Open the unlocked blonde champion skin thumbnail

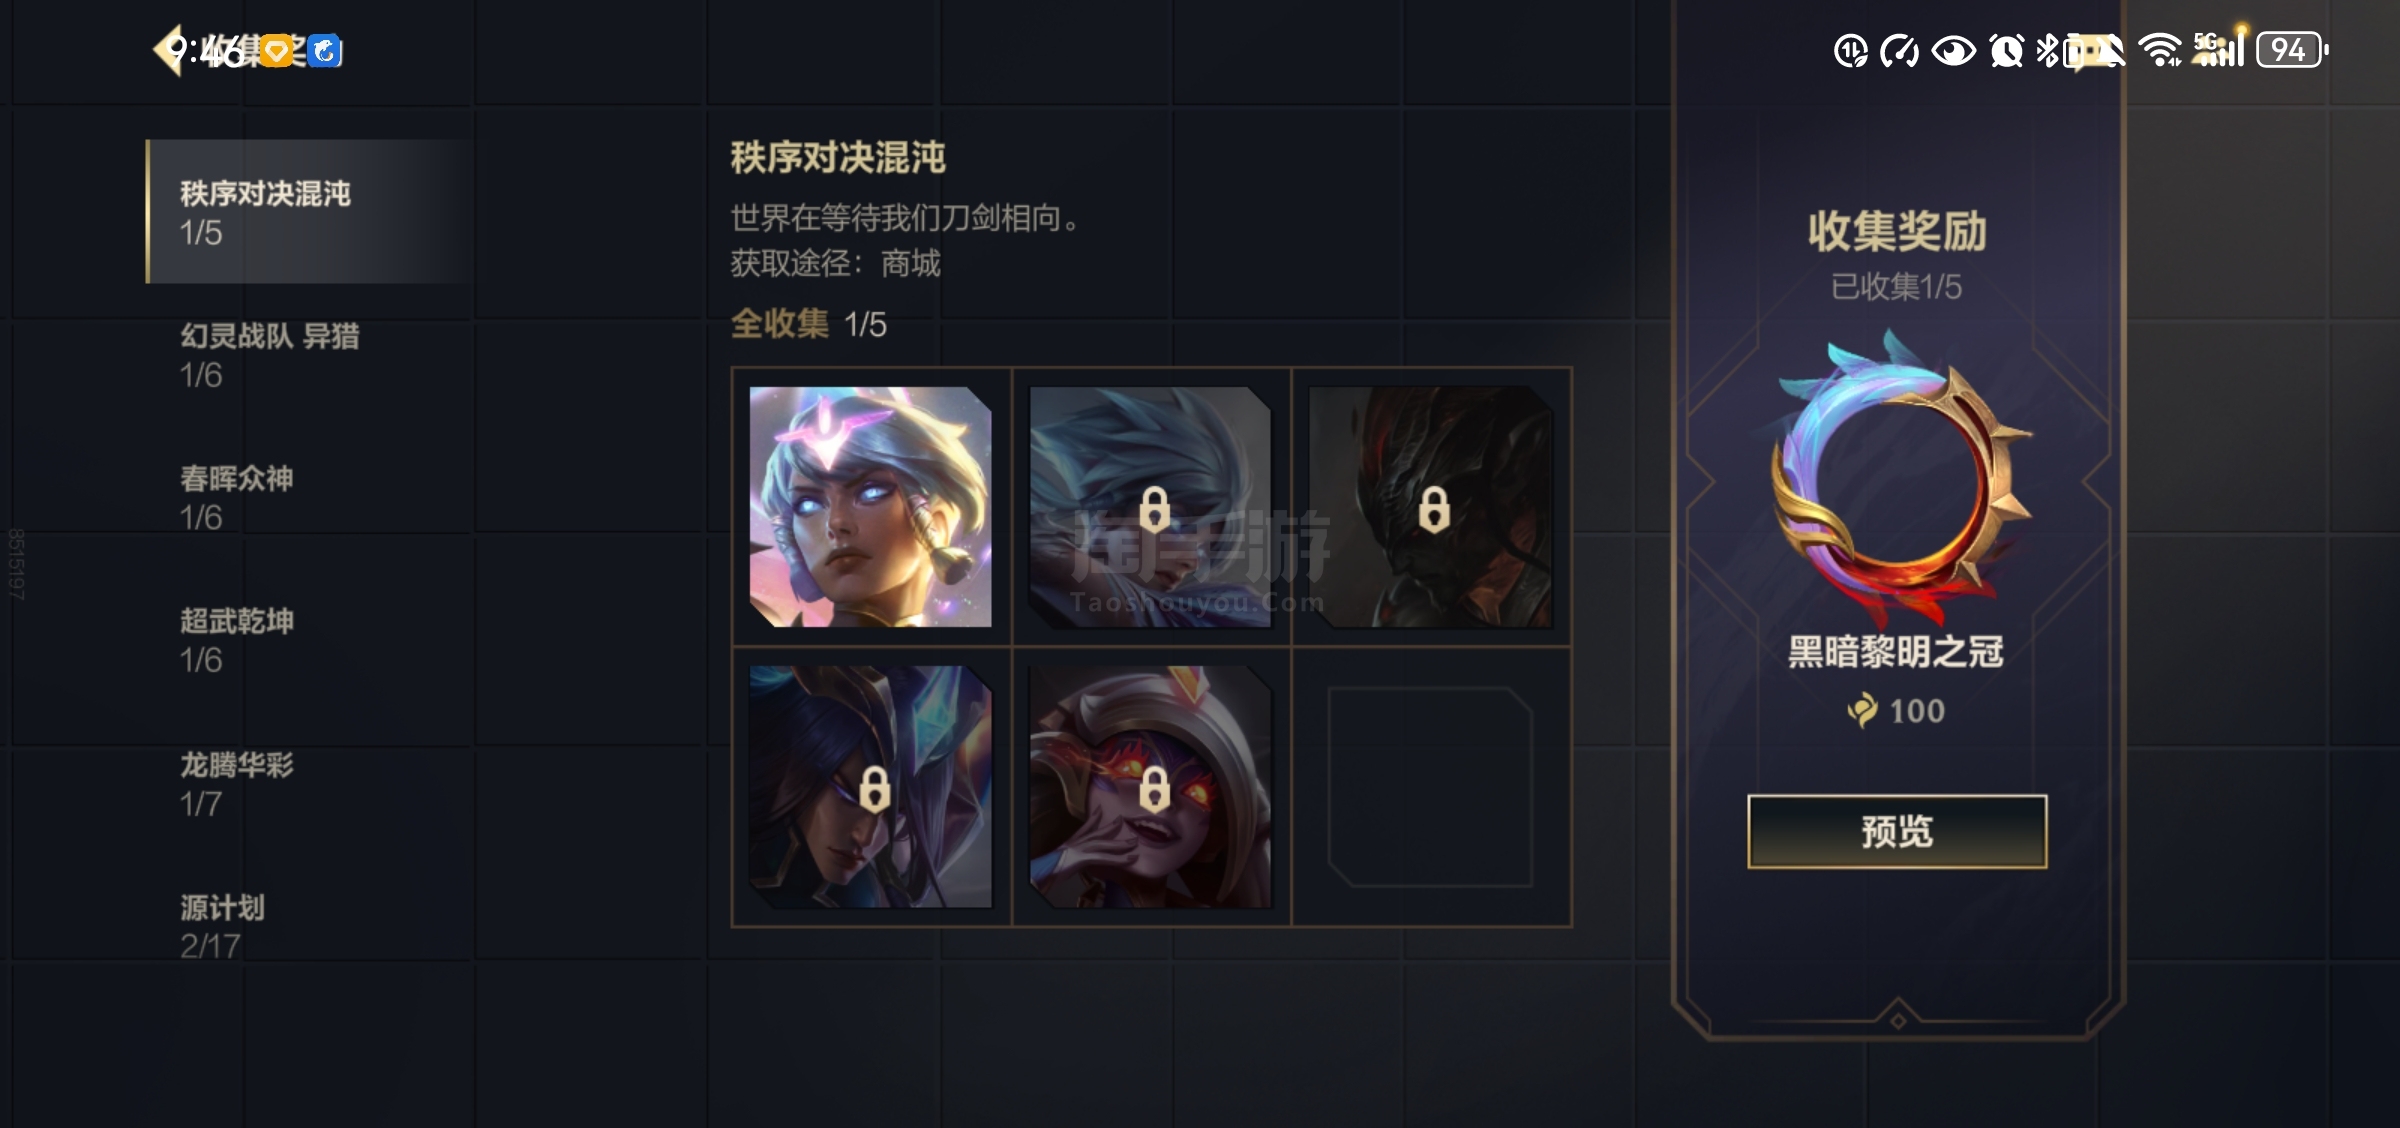pyautogui.click(x=871, y=507)
